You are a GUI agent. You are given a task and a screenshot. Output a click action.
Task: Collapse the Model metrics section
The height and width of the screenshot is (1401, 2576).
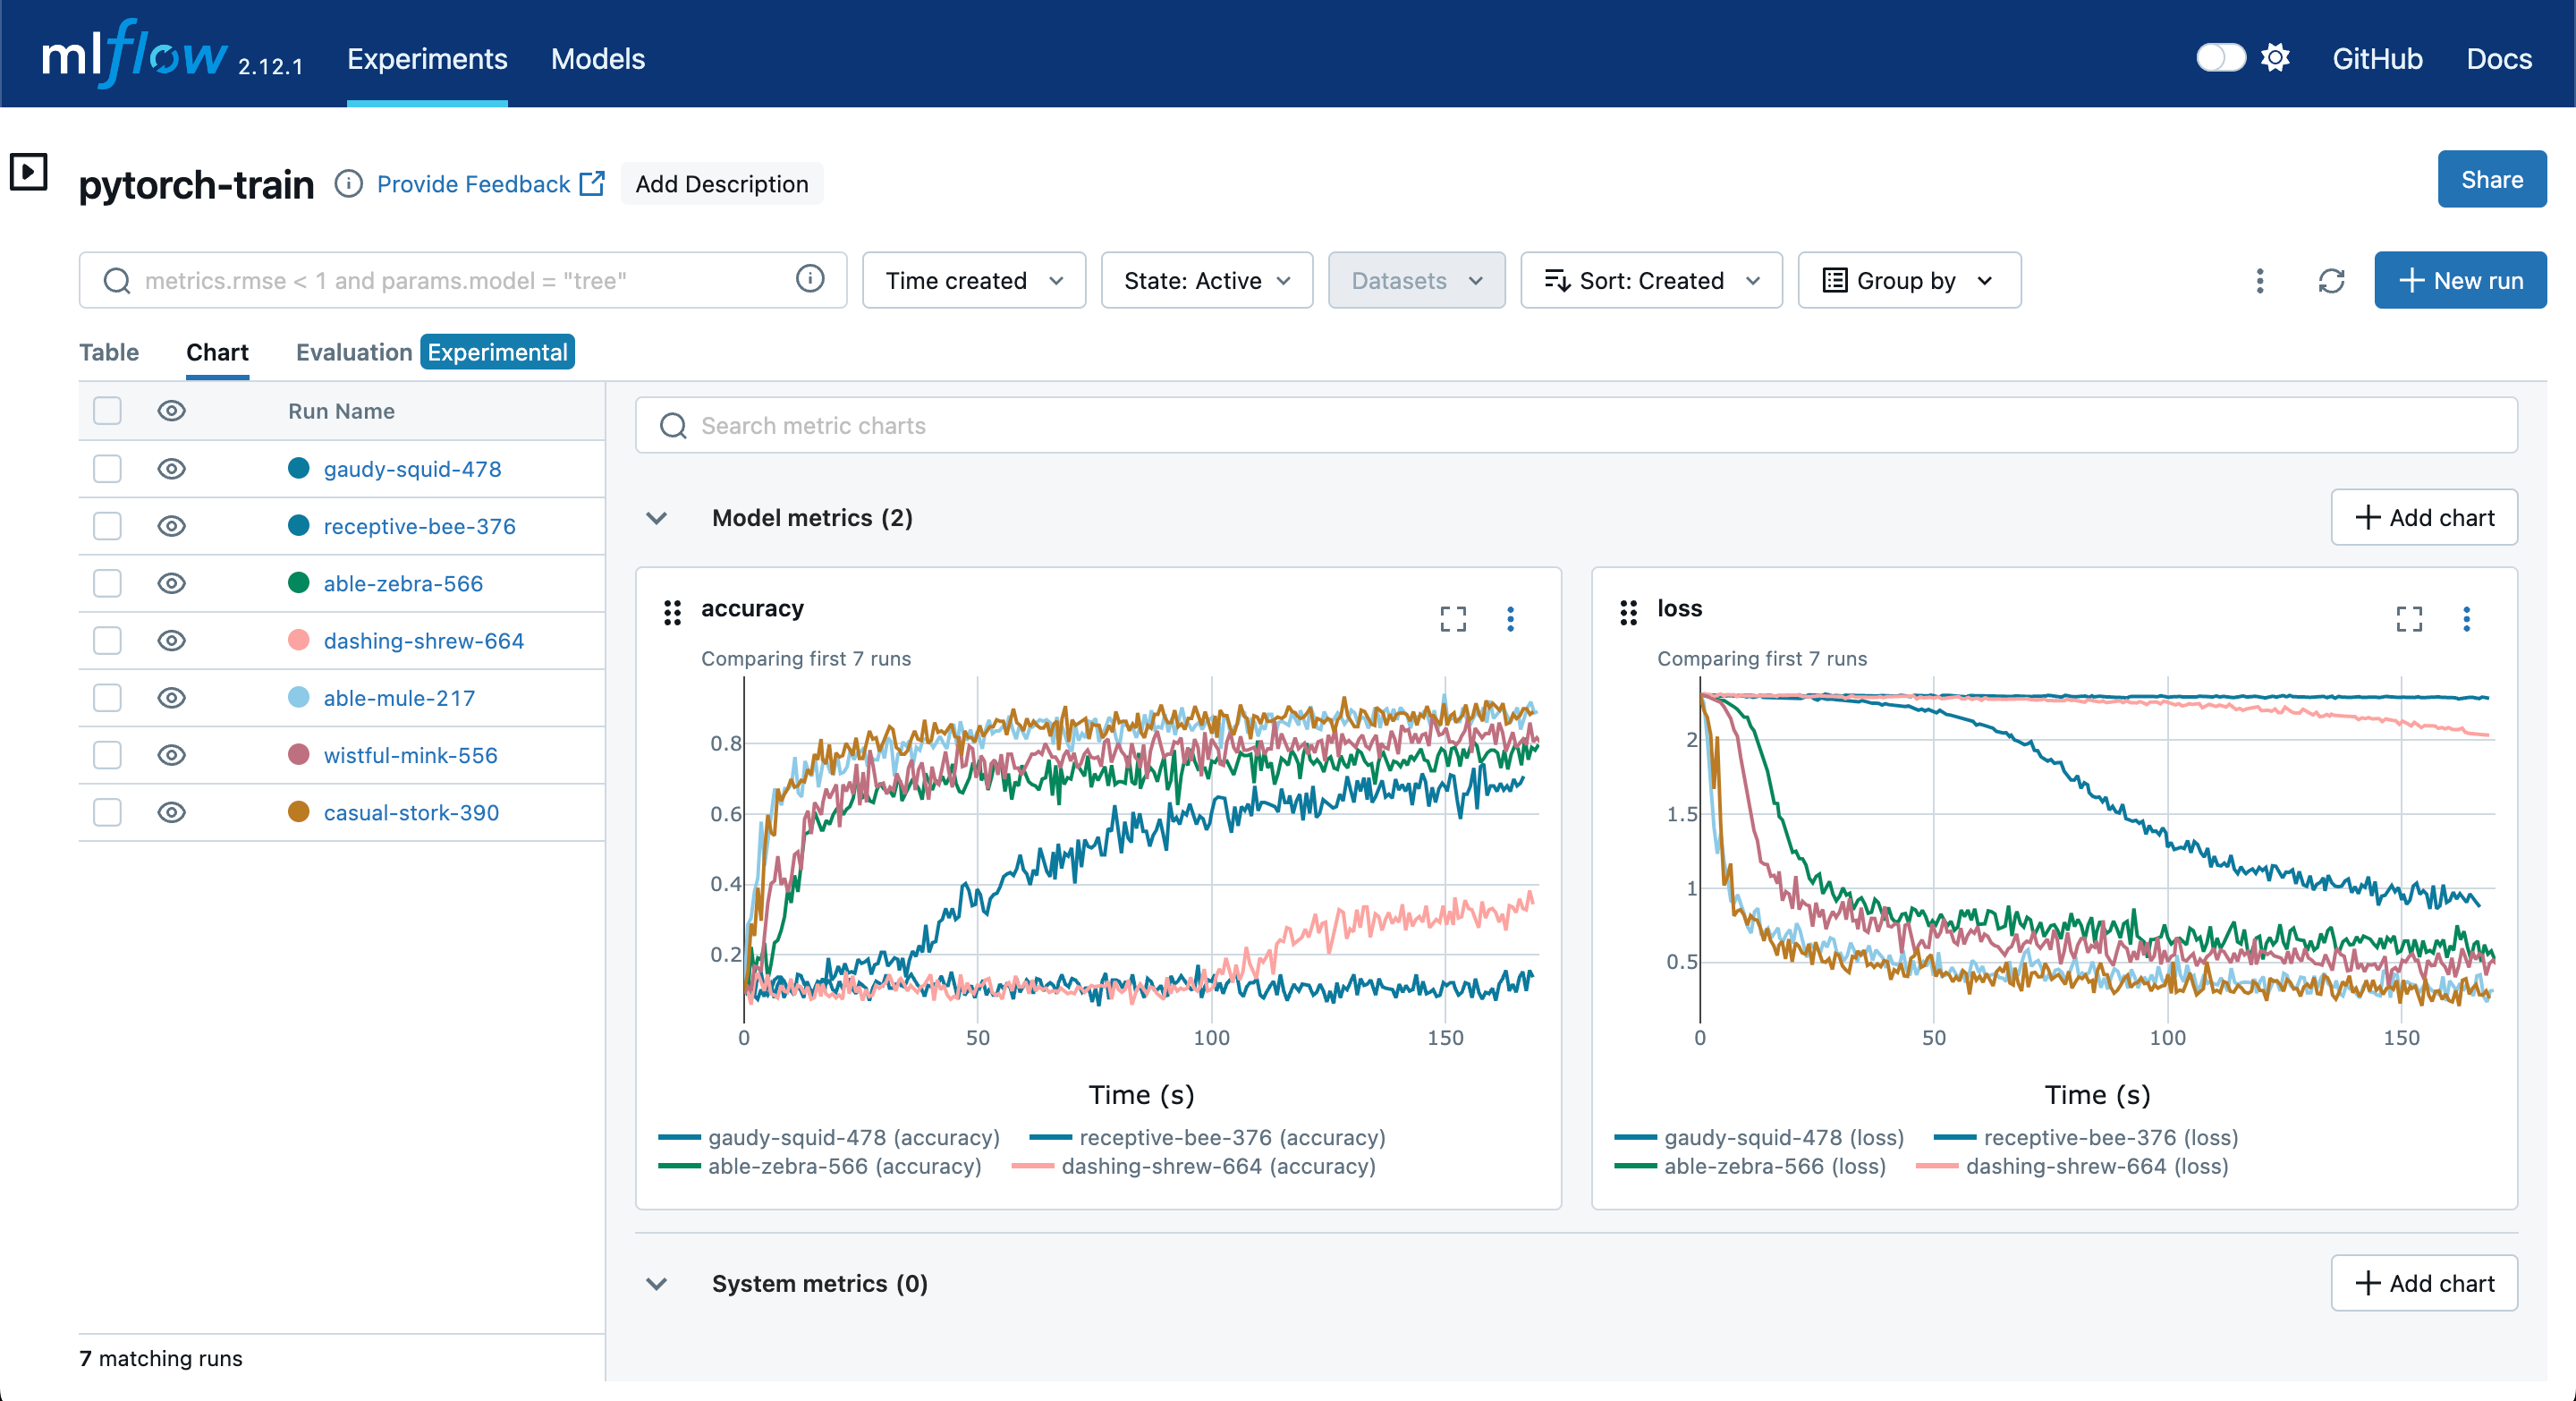(x=656, y=518)
